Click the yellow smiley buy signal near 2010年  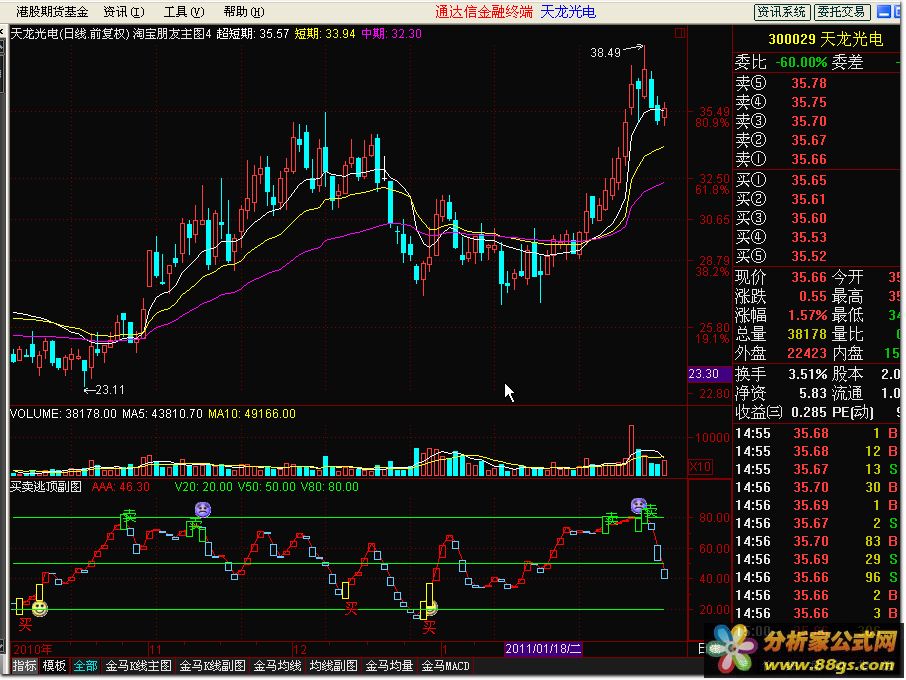point(39,608)
